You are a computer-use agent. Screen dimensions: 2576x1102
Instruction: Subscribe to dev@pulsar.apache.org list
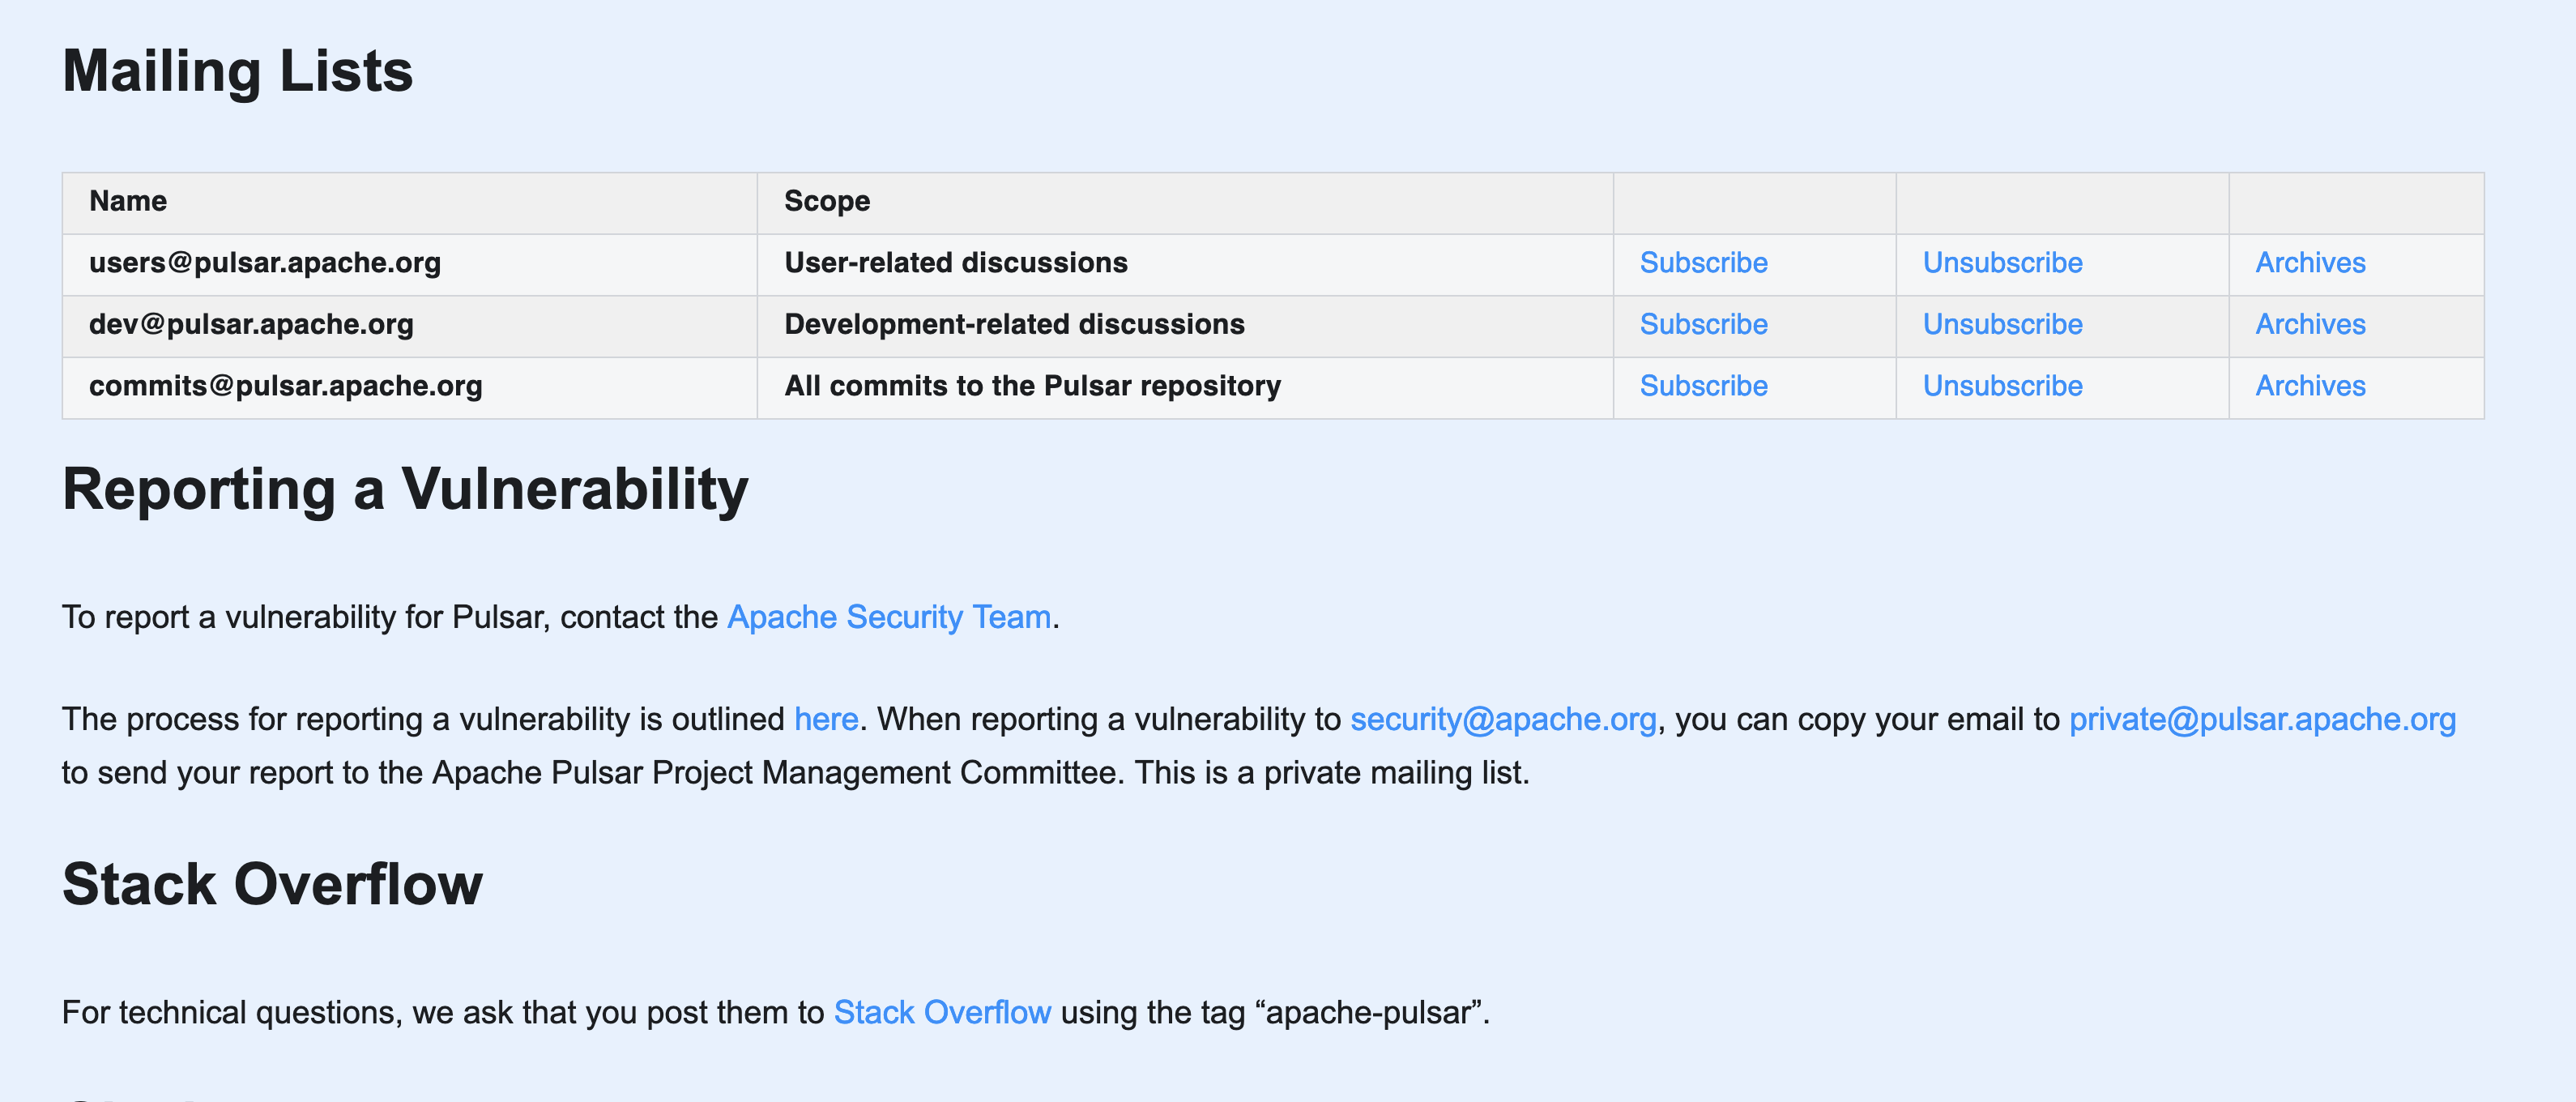(x=1703, y=325)
